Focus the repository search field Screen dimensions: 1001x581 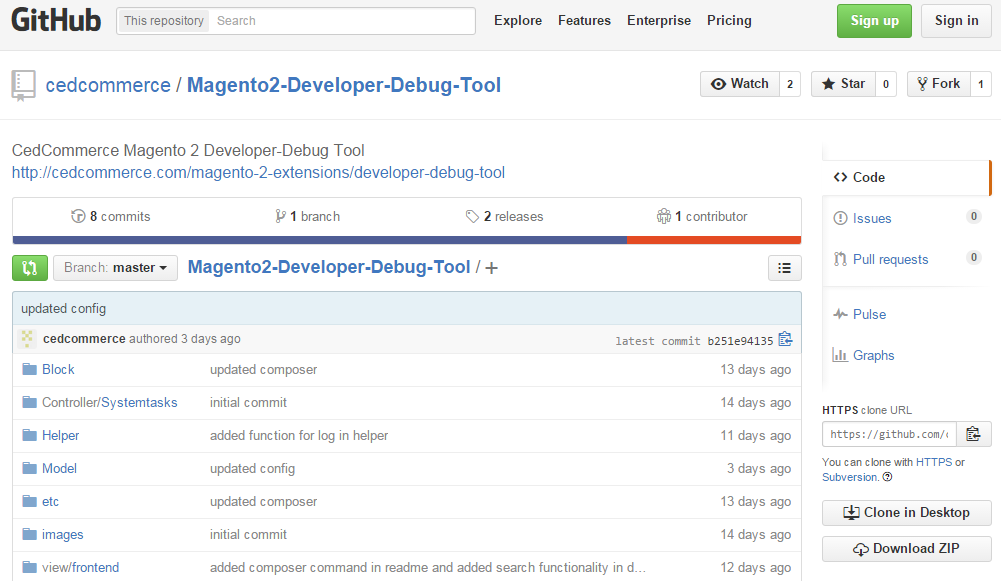click(x=343, y=20)
